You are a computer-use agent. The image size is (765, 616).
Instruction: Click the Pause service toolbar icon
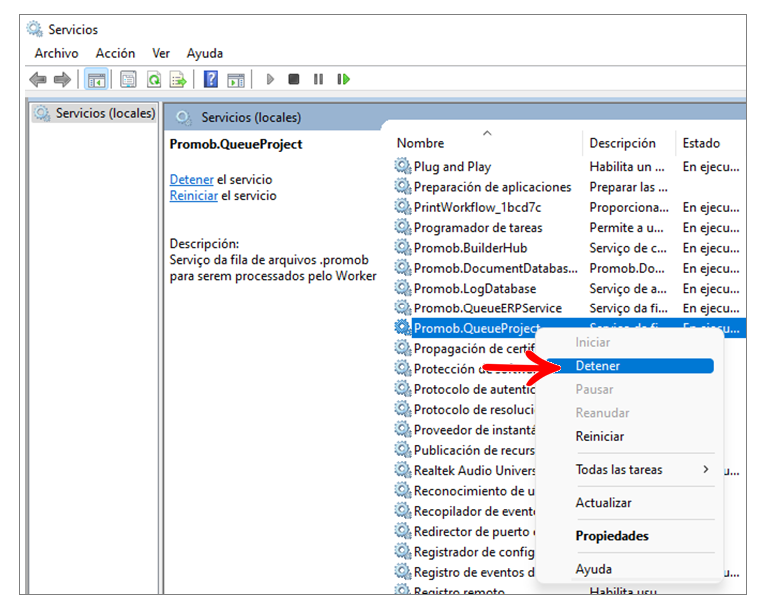pos(318,79)
